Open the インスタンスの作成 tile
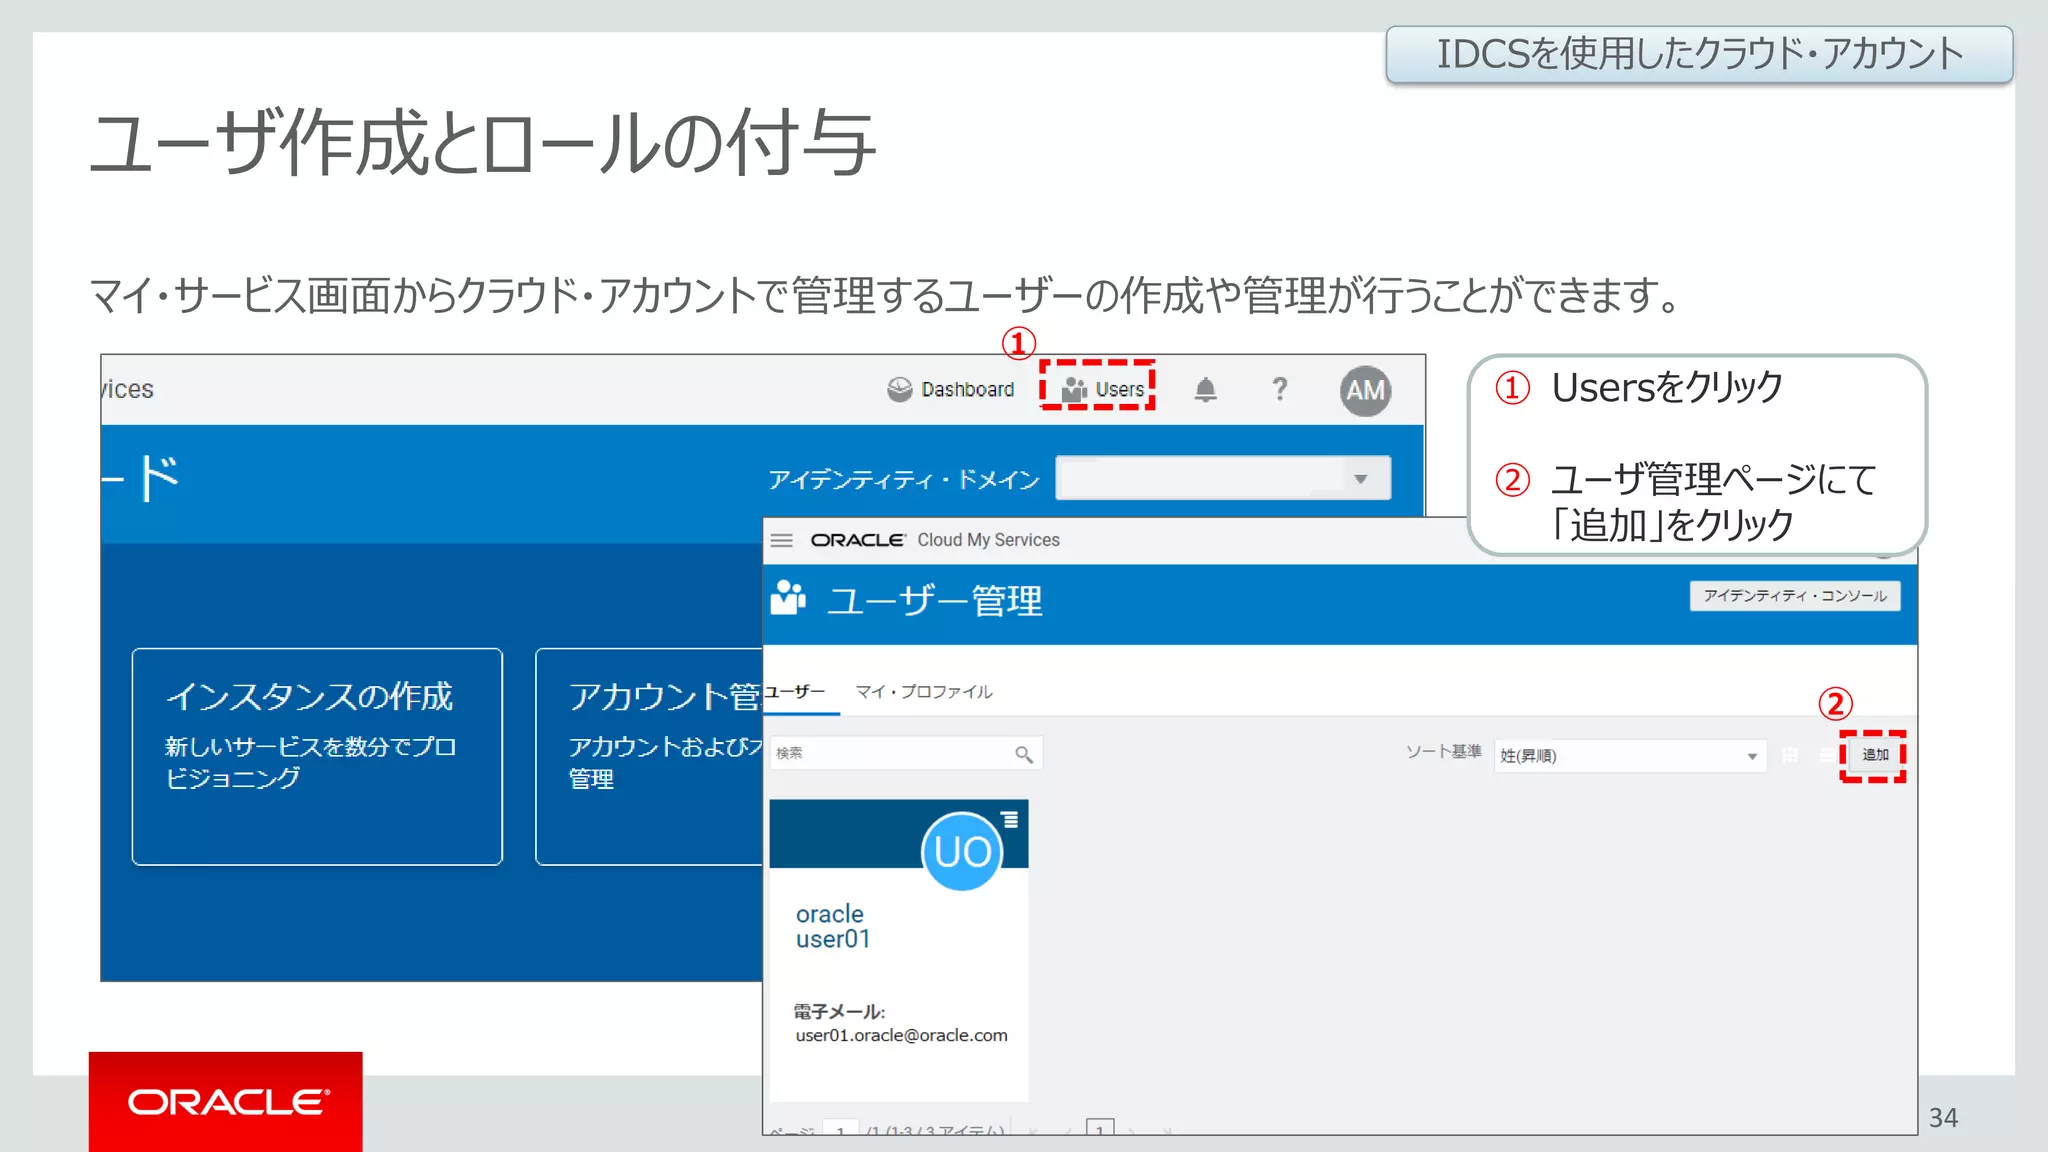 point(317,756)
